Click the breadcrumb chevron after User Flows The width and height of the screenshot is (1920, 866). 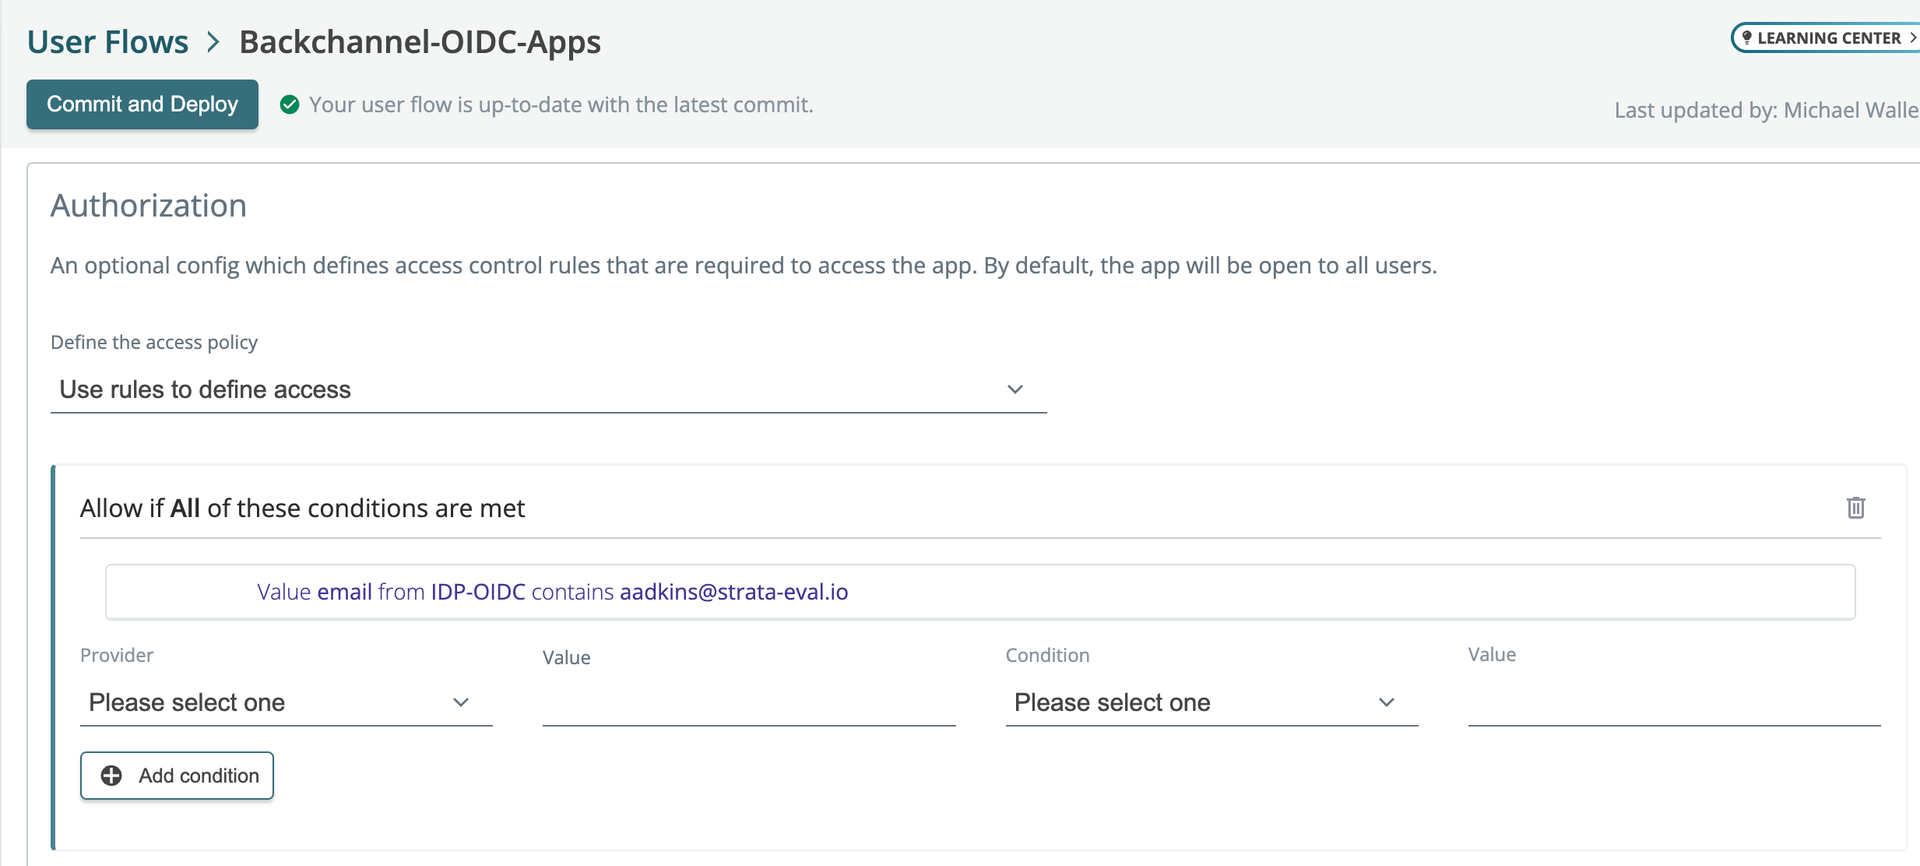coord(213,42)
